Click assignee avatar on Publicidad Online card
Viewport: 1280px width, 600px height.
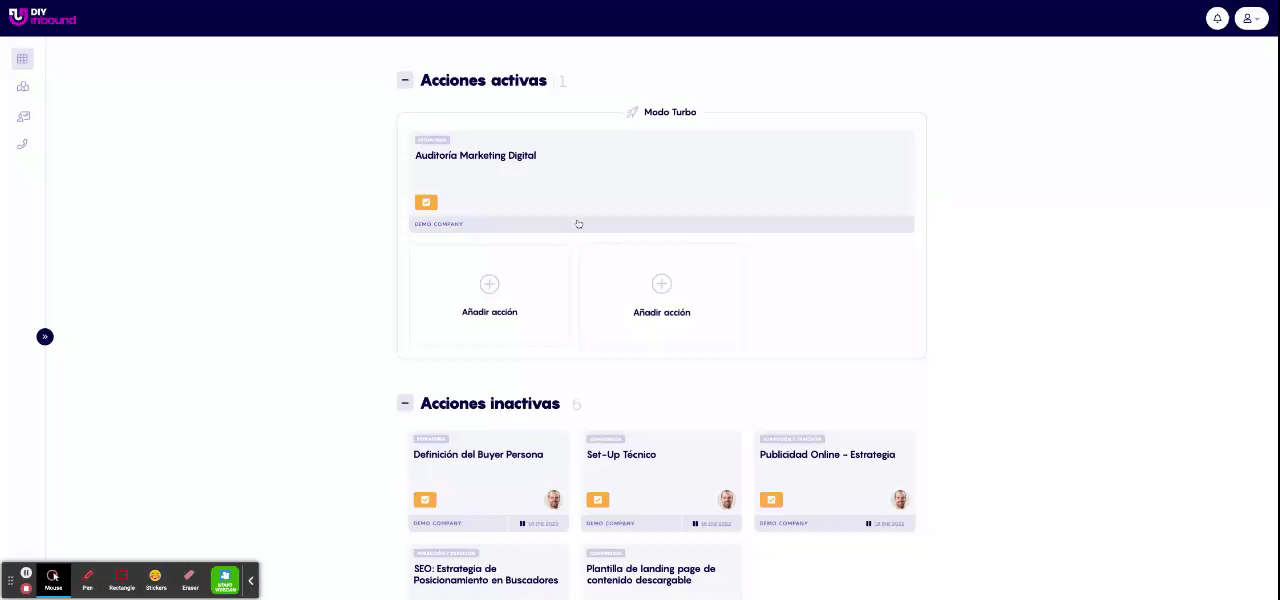900,499
